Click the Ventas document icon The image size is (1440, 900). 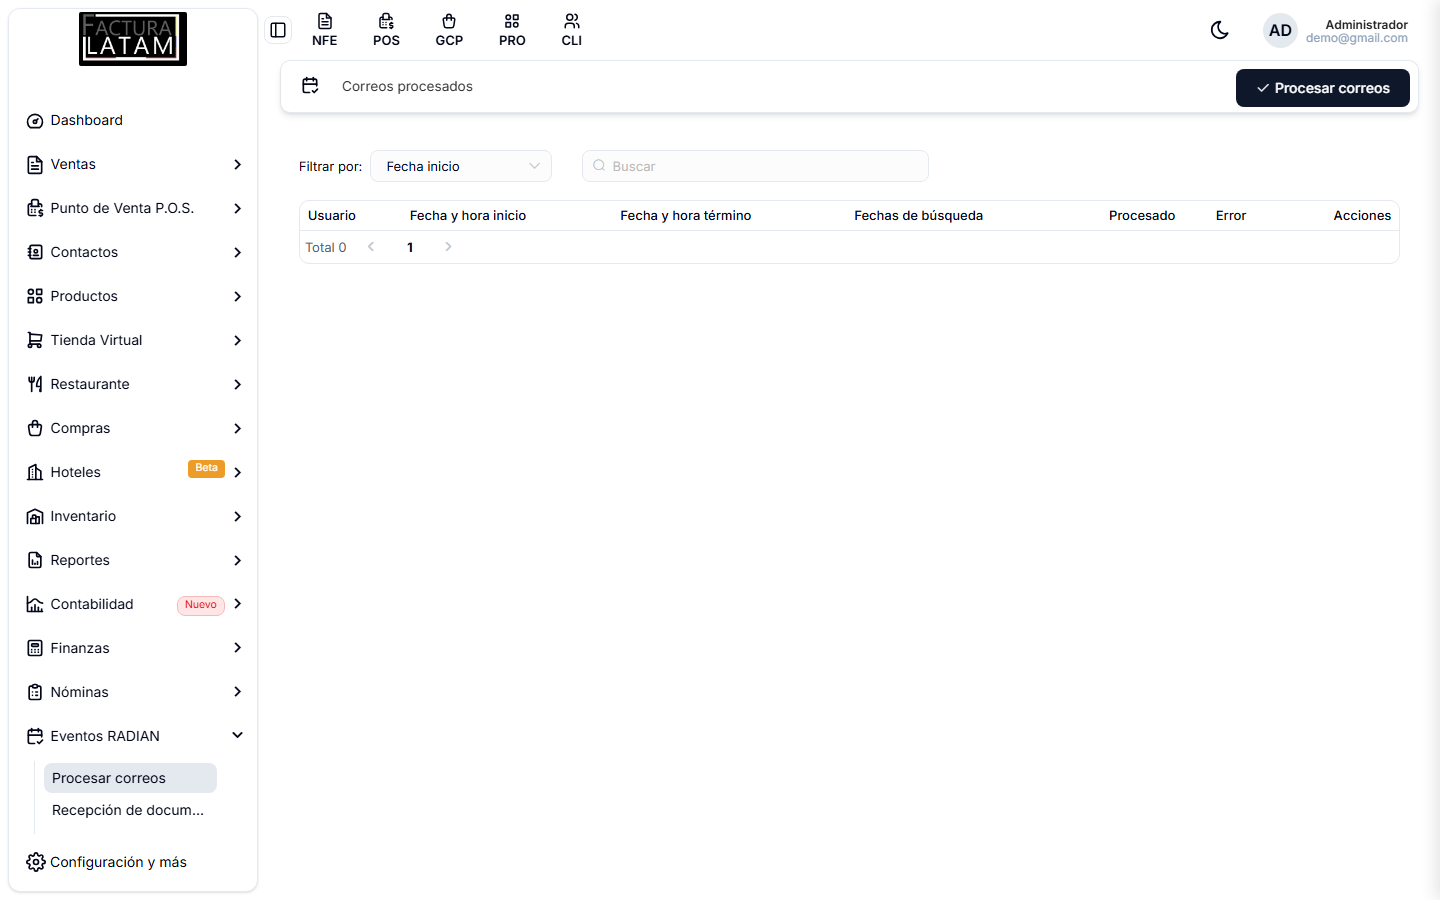pos(35,165)
